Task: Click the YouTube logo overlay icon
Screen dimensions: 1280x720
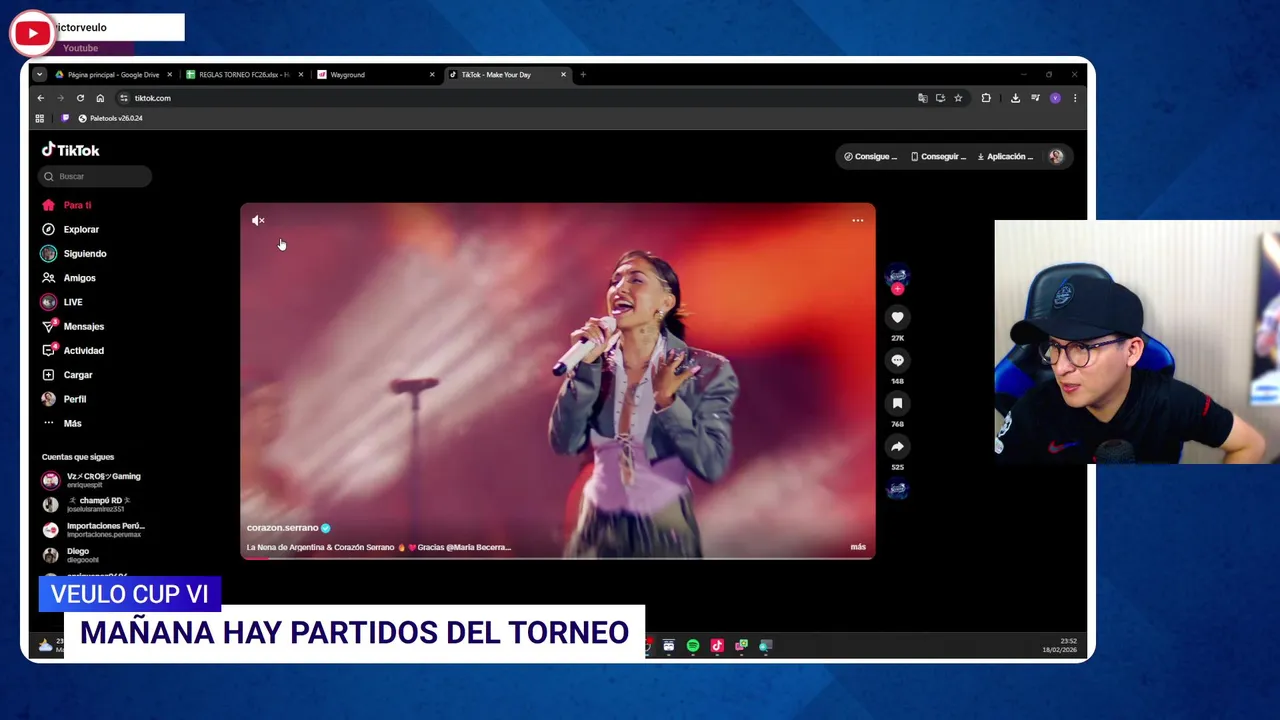Action: pos(32,33)
